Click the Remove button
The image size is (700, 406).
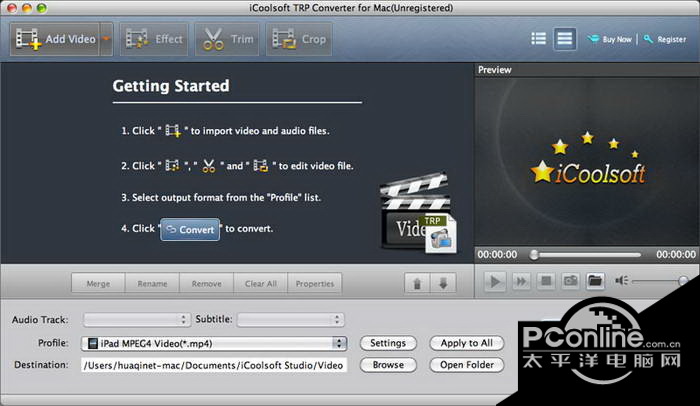point(206,284)
